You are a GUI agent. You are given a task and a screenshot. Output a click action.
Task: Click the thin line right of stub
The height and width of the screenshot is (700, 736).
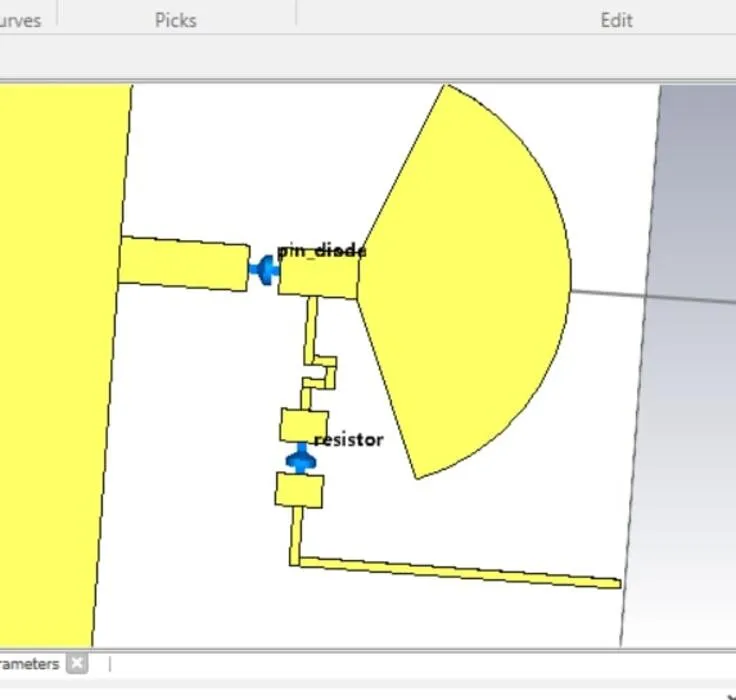tap(660, 297)
